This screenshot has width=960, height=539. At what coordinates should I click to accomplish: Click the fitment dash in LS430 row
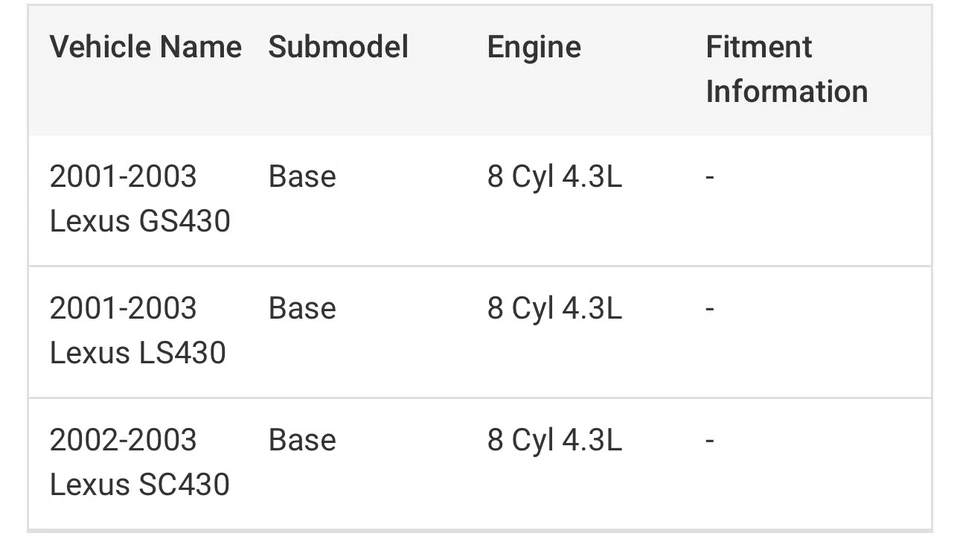710,309
